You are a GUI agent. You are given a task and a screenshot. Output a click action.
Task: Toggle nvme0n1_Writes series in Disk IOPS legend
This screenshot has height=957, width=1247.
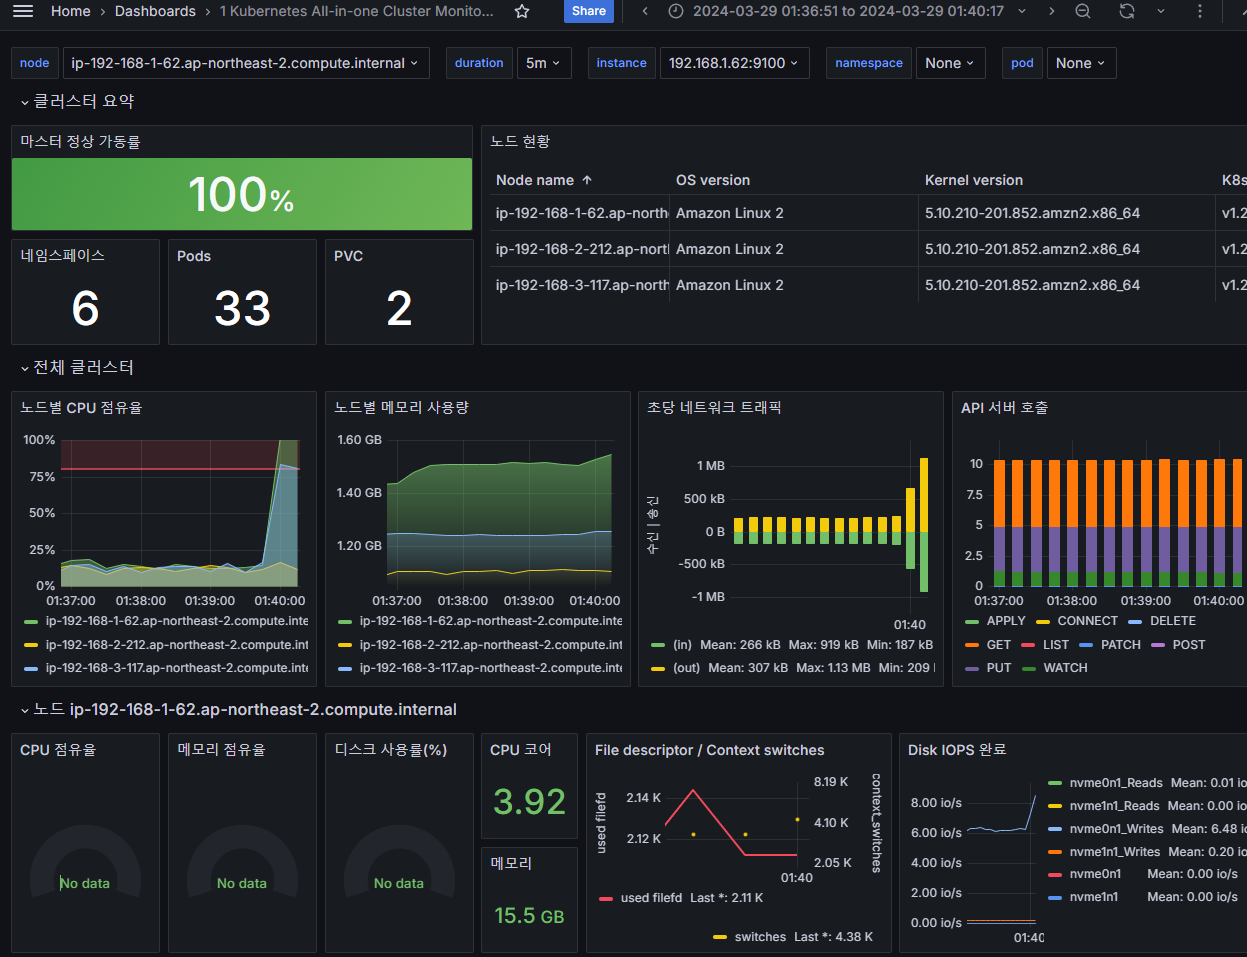pos(1116,829)
